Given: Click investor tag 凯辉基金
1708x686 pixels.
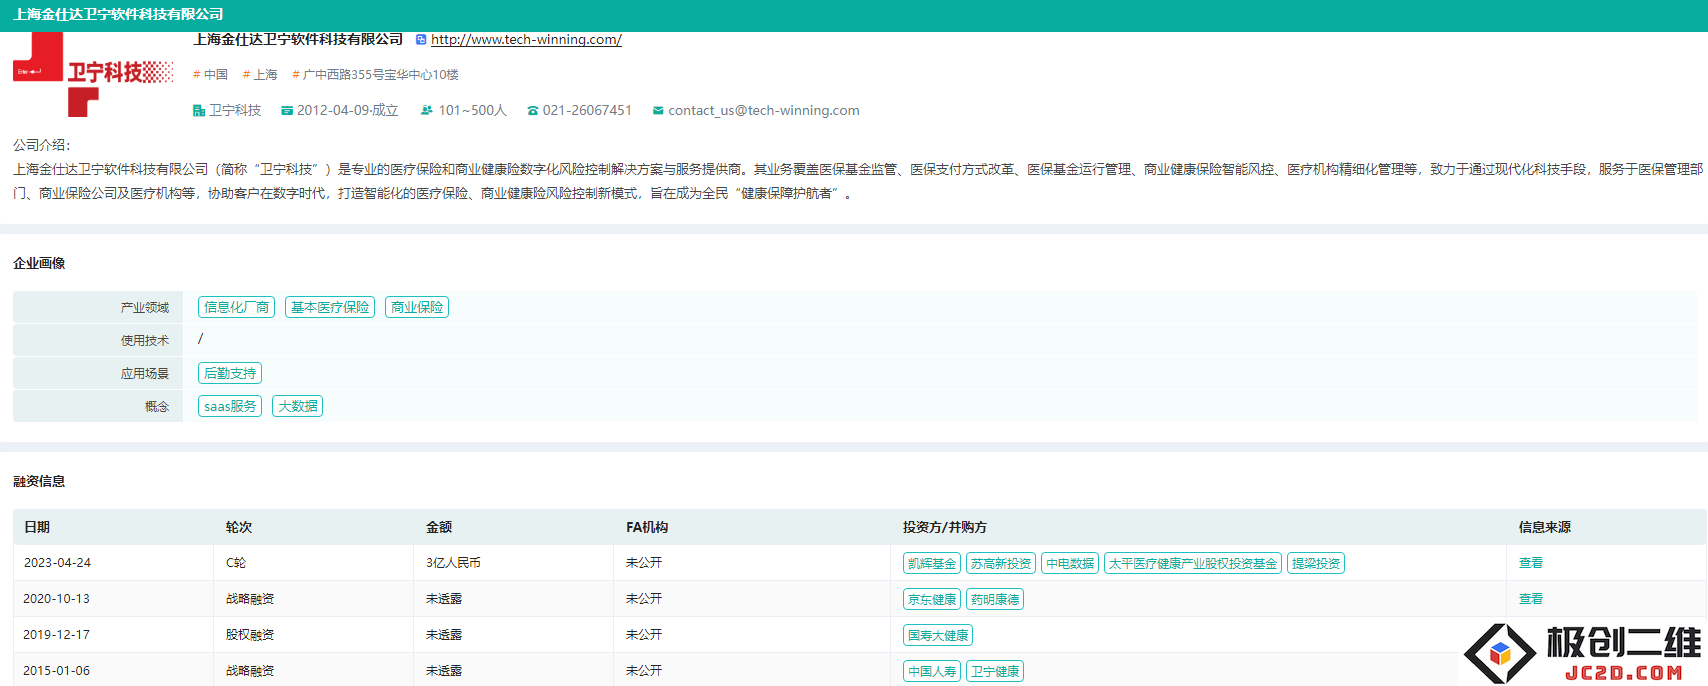Looking at the screenshot, I should tap(932, 564).
